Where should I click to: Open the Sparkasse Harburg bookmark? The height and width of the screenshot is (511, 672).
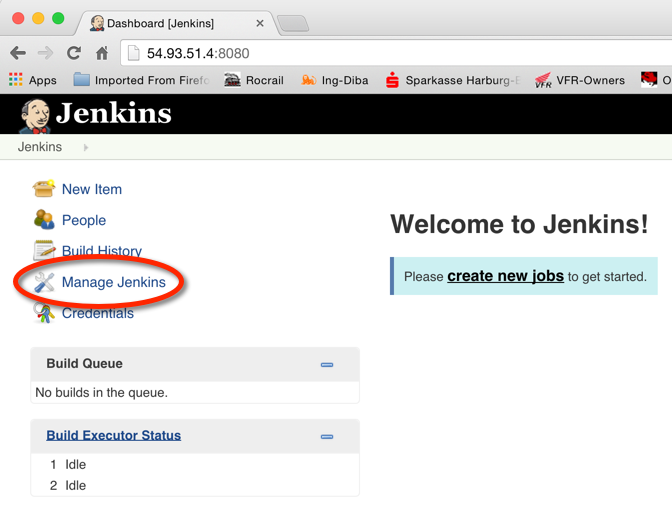click(453, 80)
